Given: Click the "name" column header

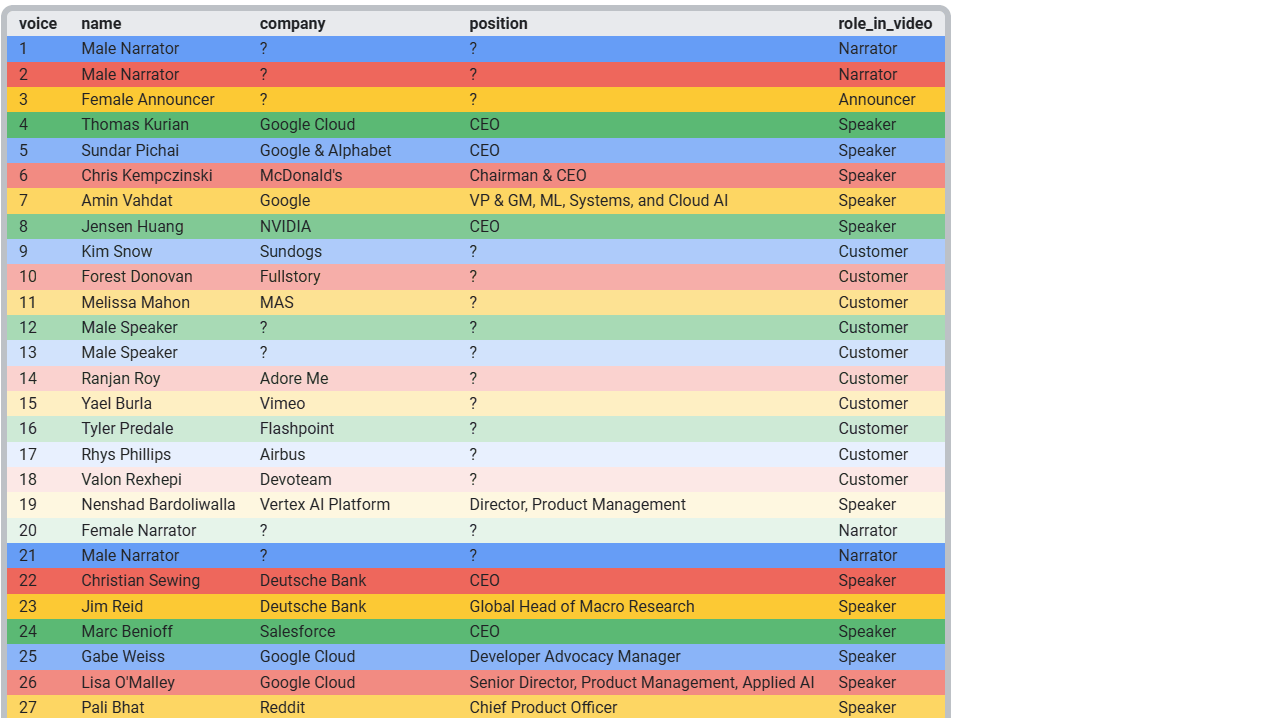Looking at the screenshot, I should tap(101, 23).
